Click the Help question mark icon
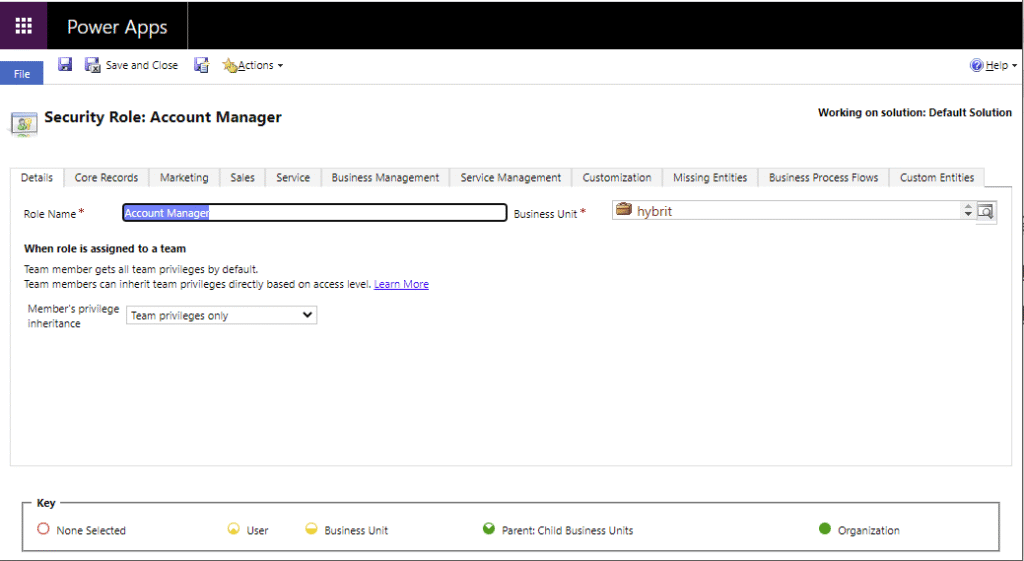Image resolution: width=1024 pixels, height=561 pixels. (x=976, y=65)
